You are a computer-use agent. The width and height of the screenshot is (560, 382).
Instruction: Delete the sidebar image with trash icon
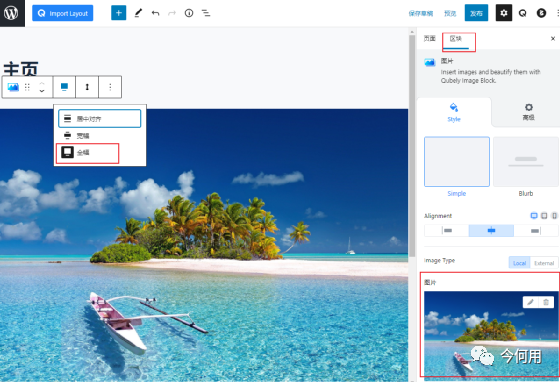coord(546,302)
